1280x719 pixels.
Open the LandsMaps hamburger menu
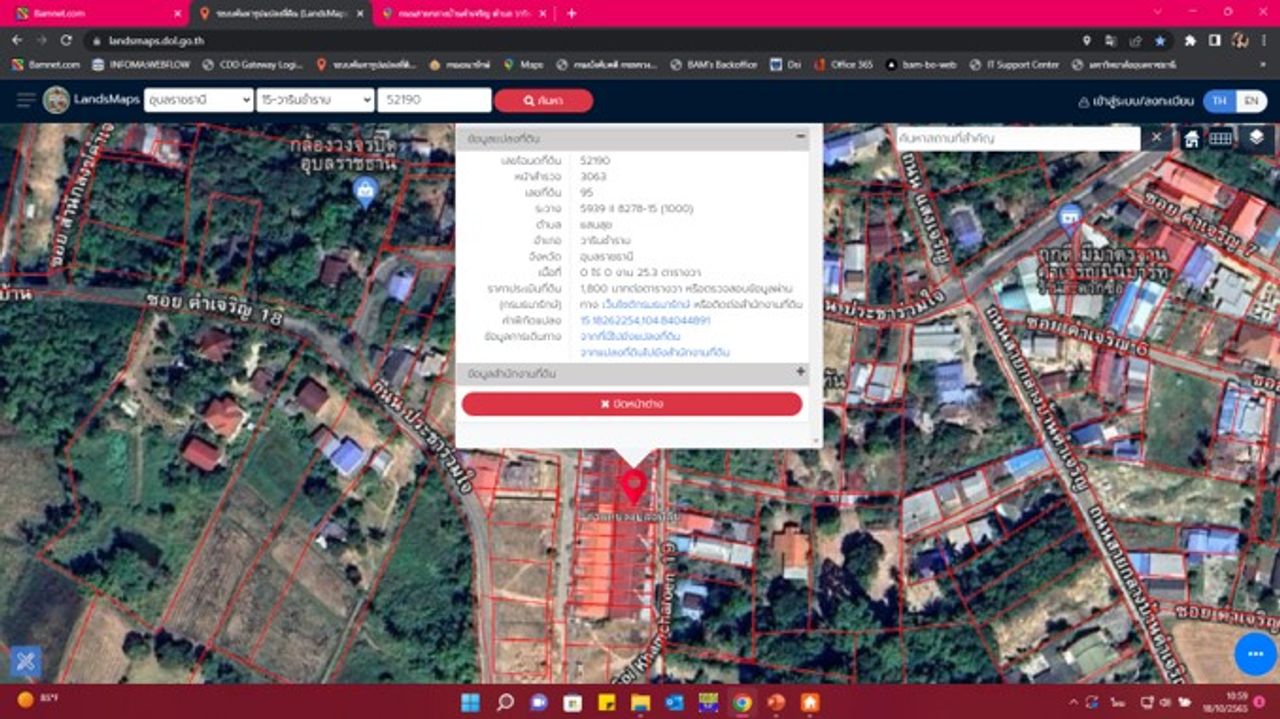pos(25,100)
